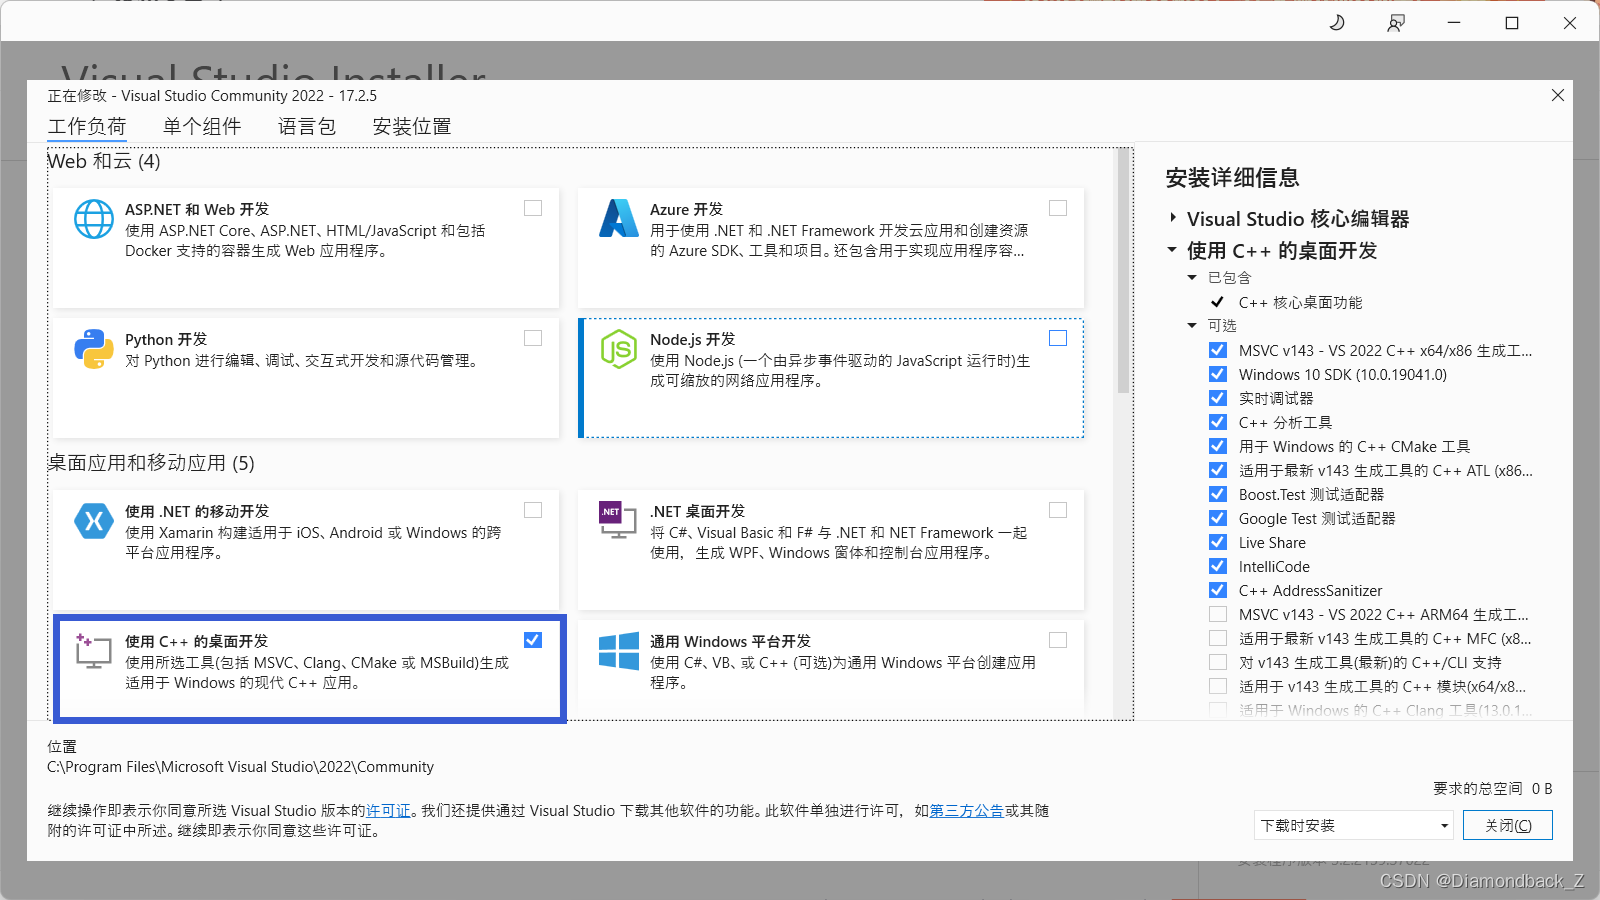Check C++ modules for v143 build tools
This screenshot has height=900, width=1600.
(x=1218, y=686)
